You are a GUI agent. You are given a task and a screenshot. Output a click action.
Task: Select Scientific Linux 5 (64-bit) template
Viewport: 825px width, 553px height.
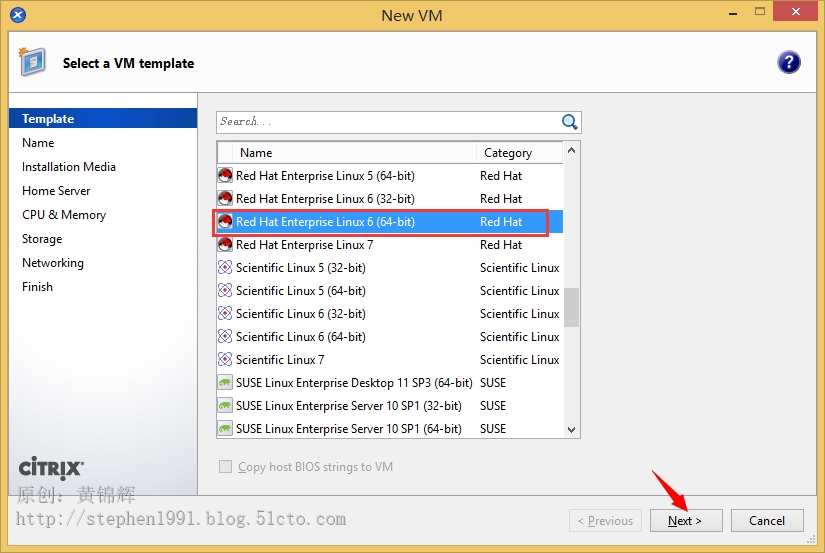click(390, 290)
